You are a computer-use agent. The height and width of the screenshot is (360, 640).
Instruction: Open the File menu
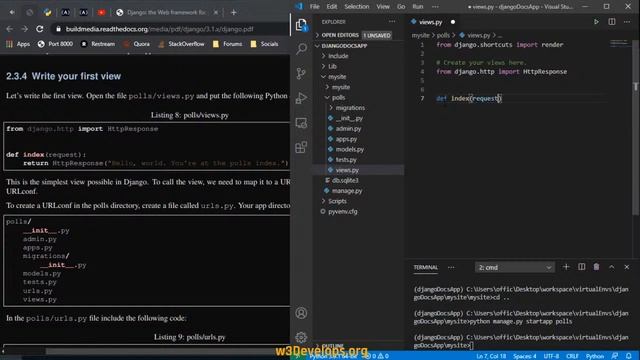[x=314, y=7]
